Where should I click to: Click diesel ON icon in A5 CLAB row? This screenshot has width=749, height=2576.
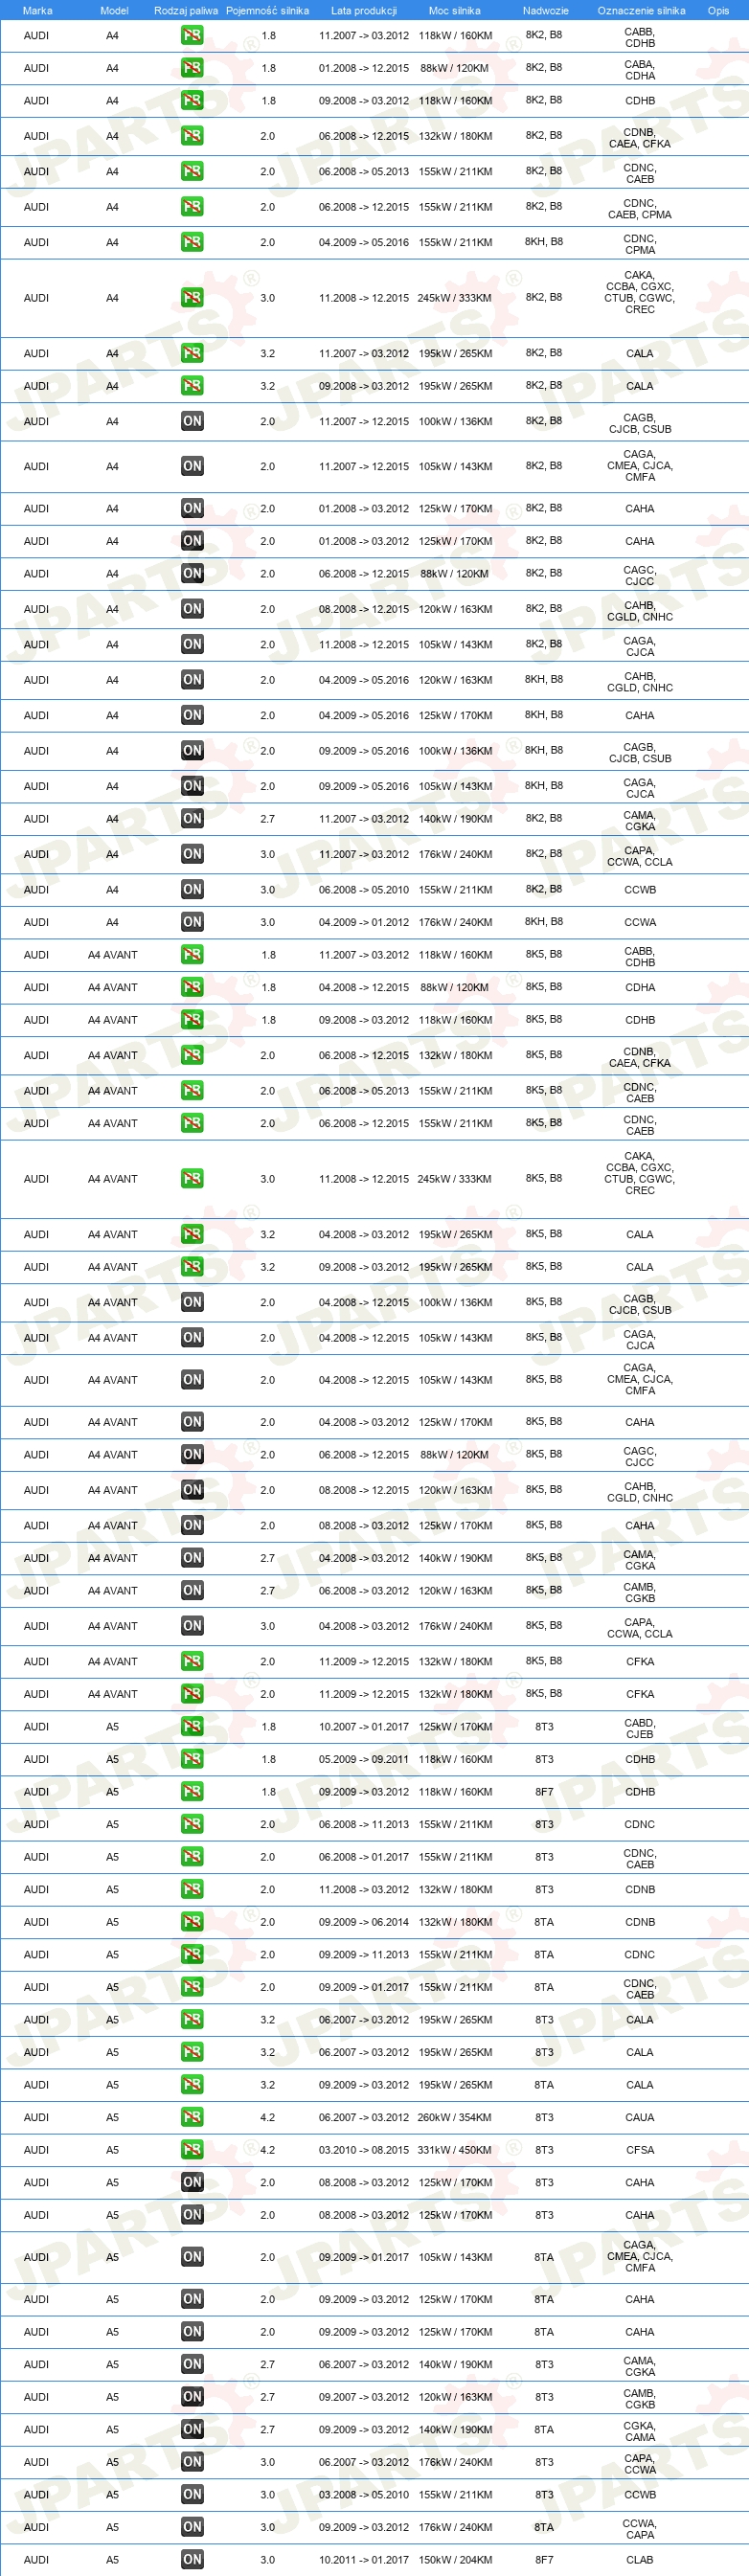coord(192,2560)
